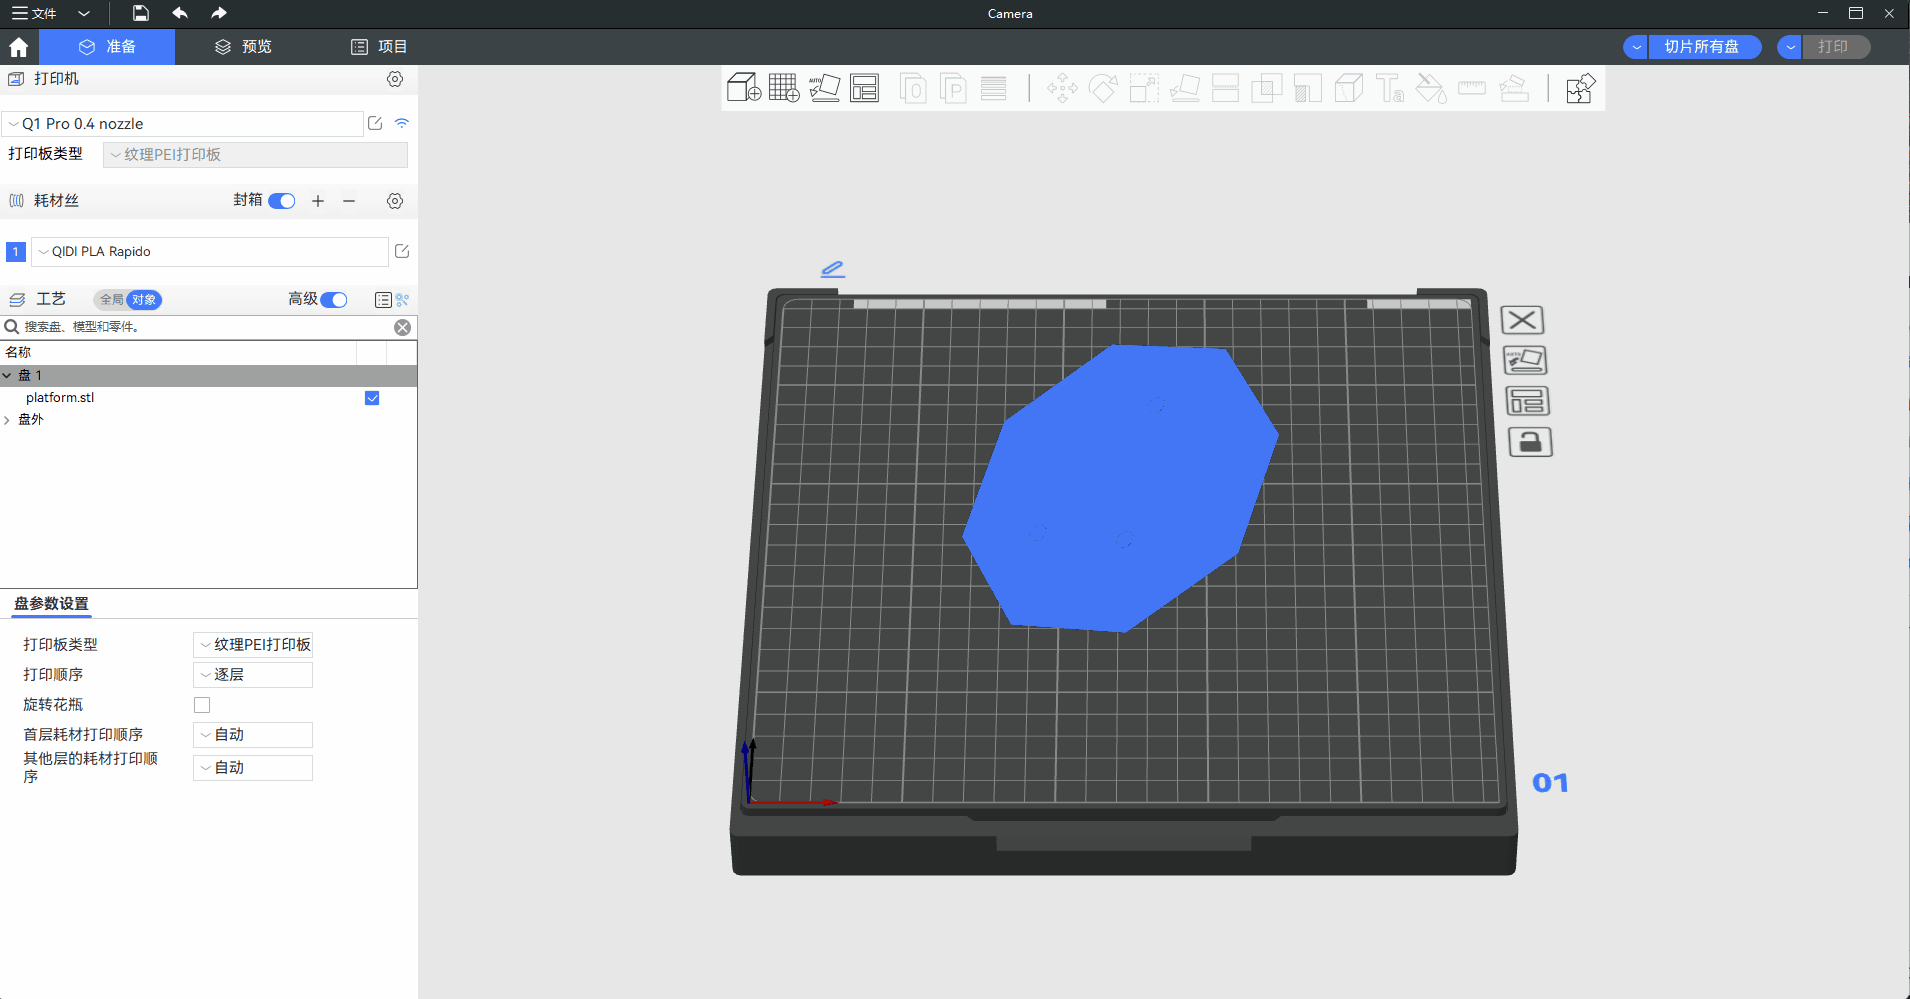1910x999 pixels.
Task: Switch to the 项目 tab
Action: [379, 47]
